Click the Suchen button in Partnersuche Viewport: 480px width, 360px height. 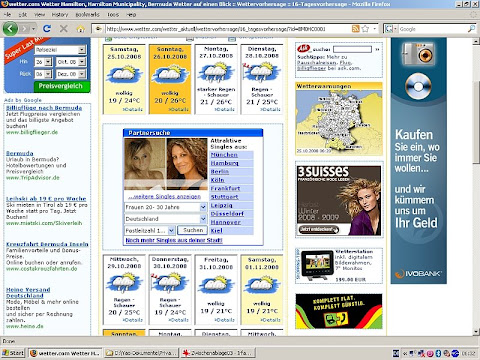click(193, 230)
